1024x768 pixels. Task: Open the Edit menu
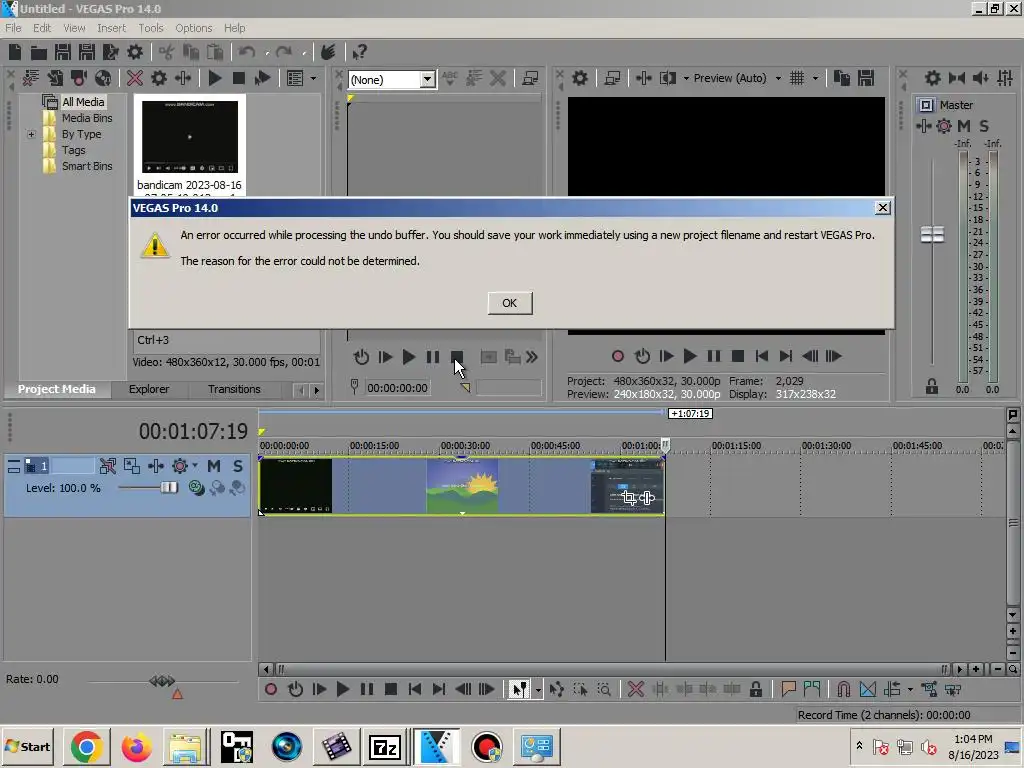coord(42,28)
